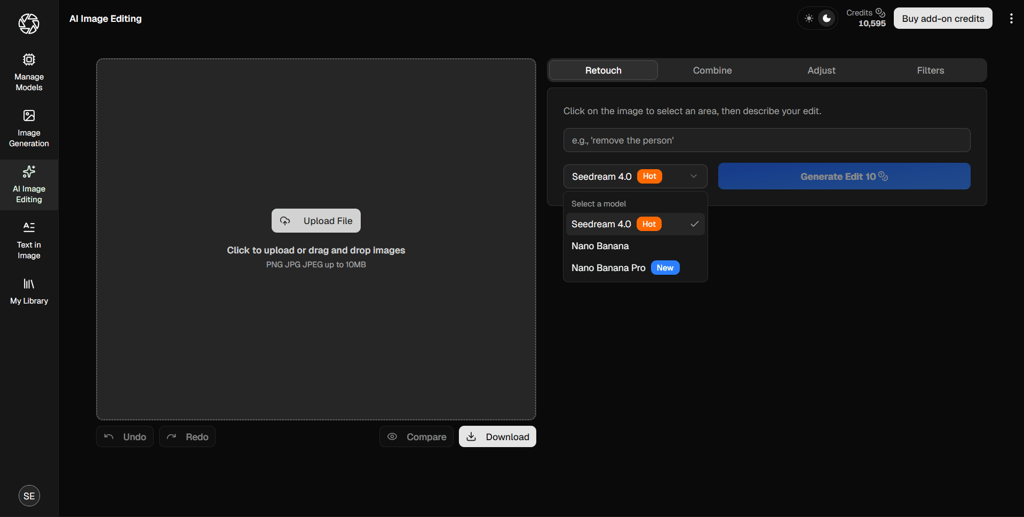Switch to the Filters tab
The image size is (1024, 517).
click(930, 70)
